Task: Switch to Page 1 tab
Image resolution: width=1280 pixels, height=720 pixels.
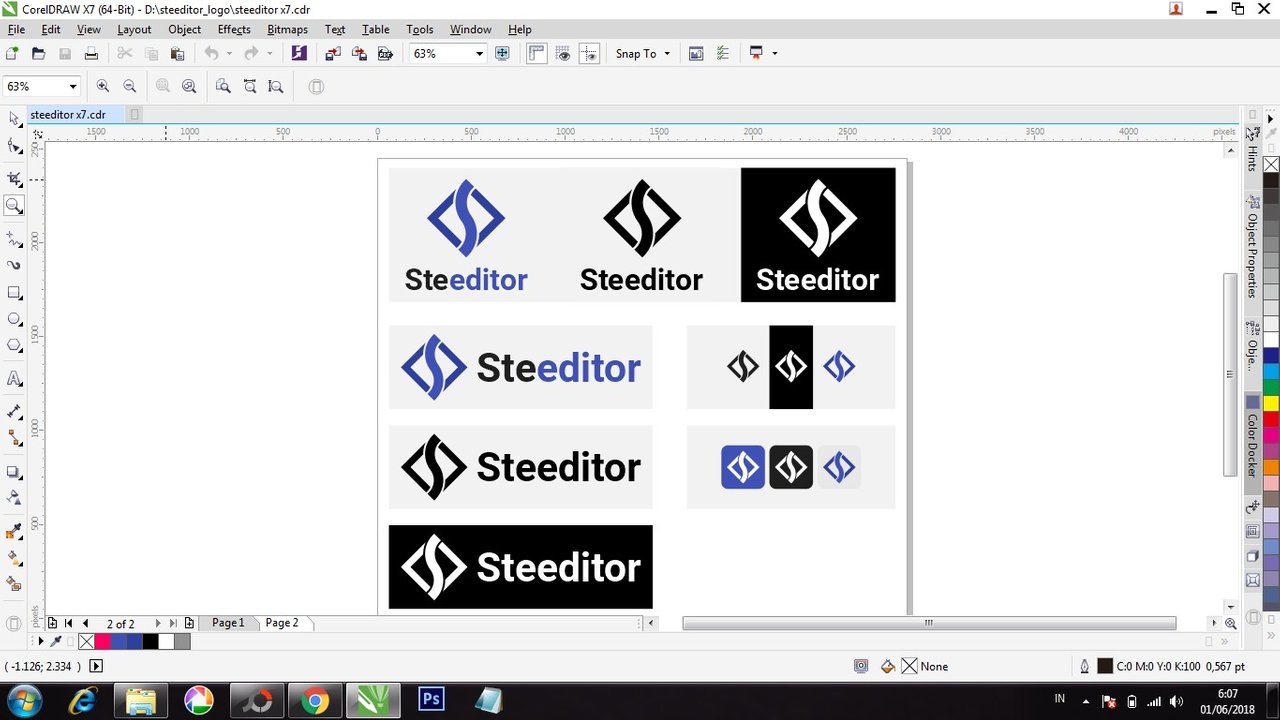Action: coord(228,623)
